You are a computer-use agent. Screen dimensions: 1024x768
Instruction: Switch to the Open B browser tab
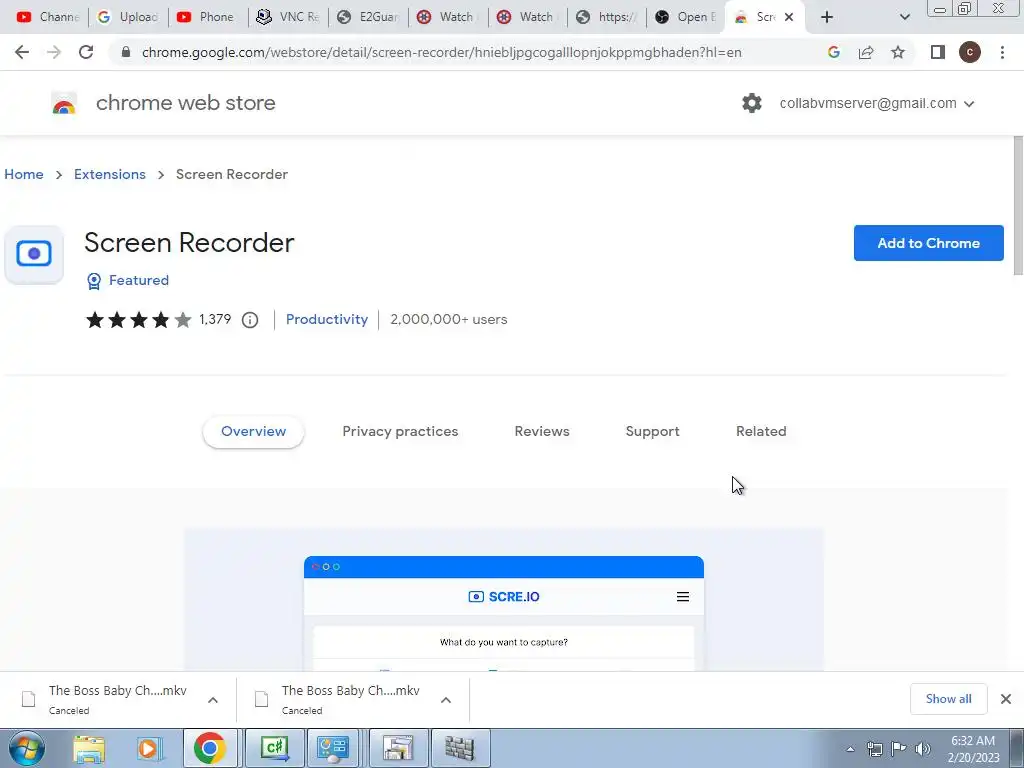pos(686,17)
